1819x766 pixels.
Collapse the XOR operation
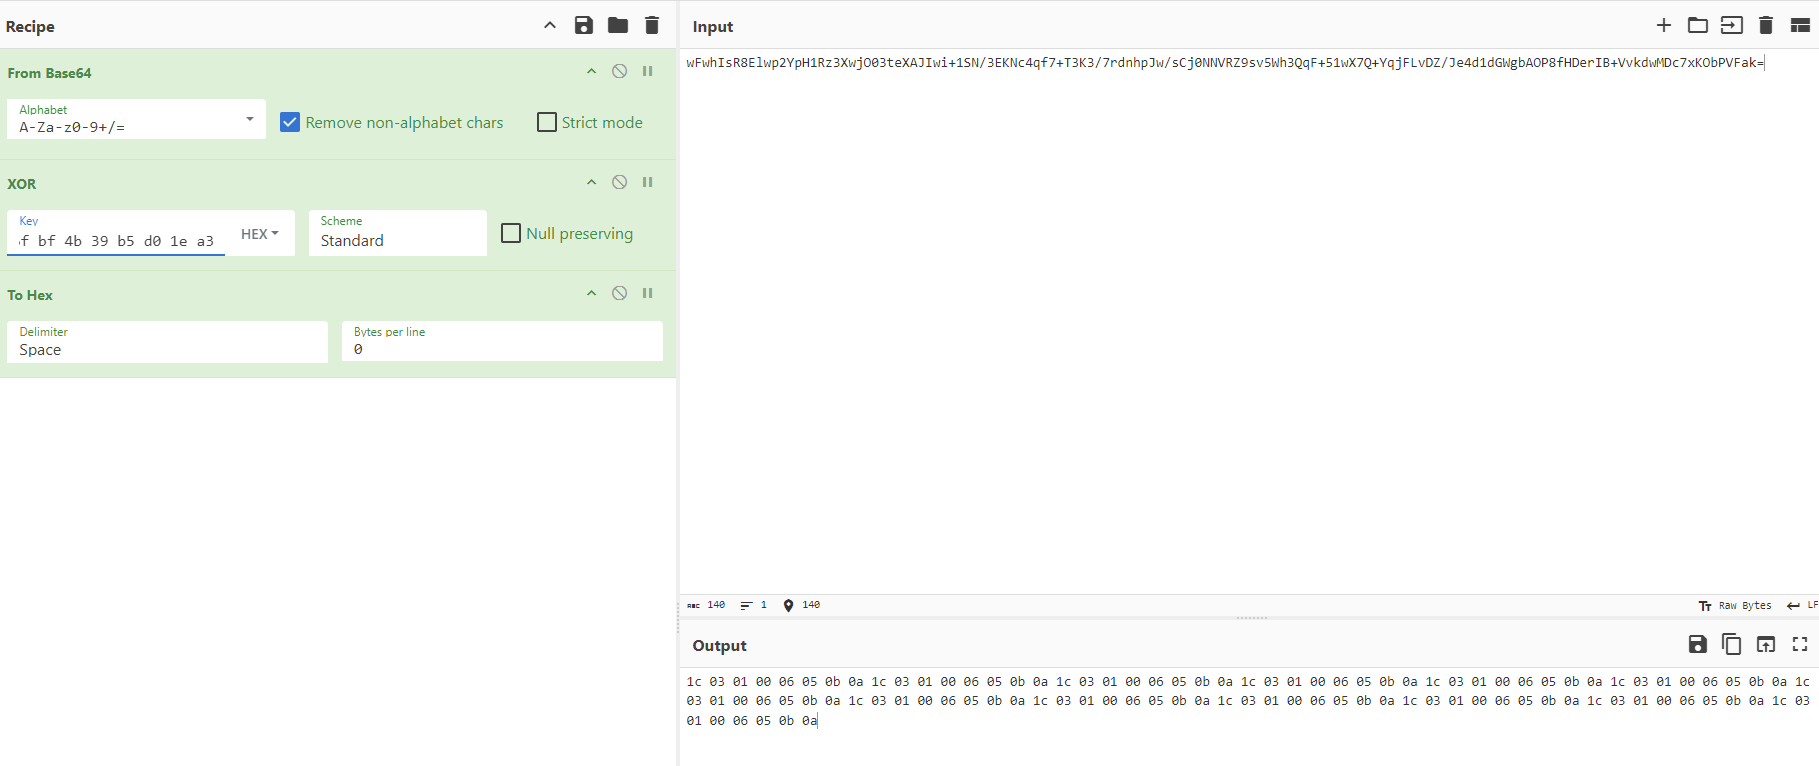(x=592, y=182)
